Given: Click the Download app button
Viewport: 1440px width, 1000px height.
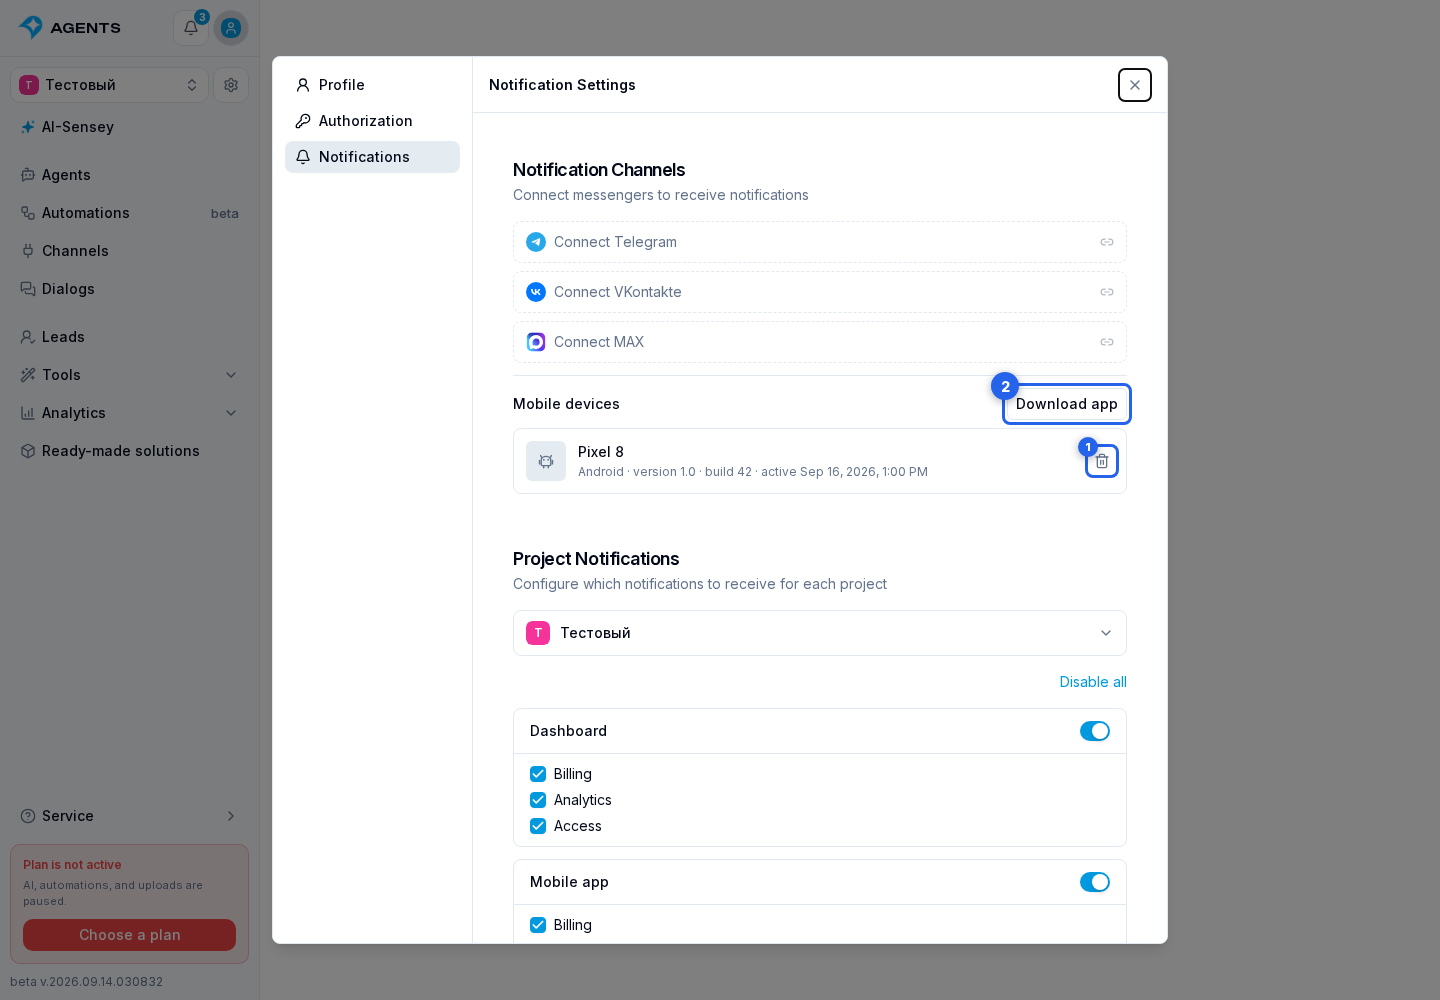Looking at the screenshot, I should (1067, 404).
